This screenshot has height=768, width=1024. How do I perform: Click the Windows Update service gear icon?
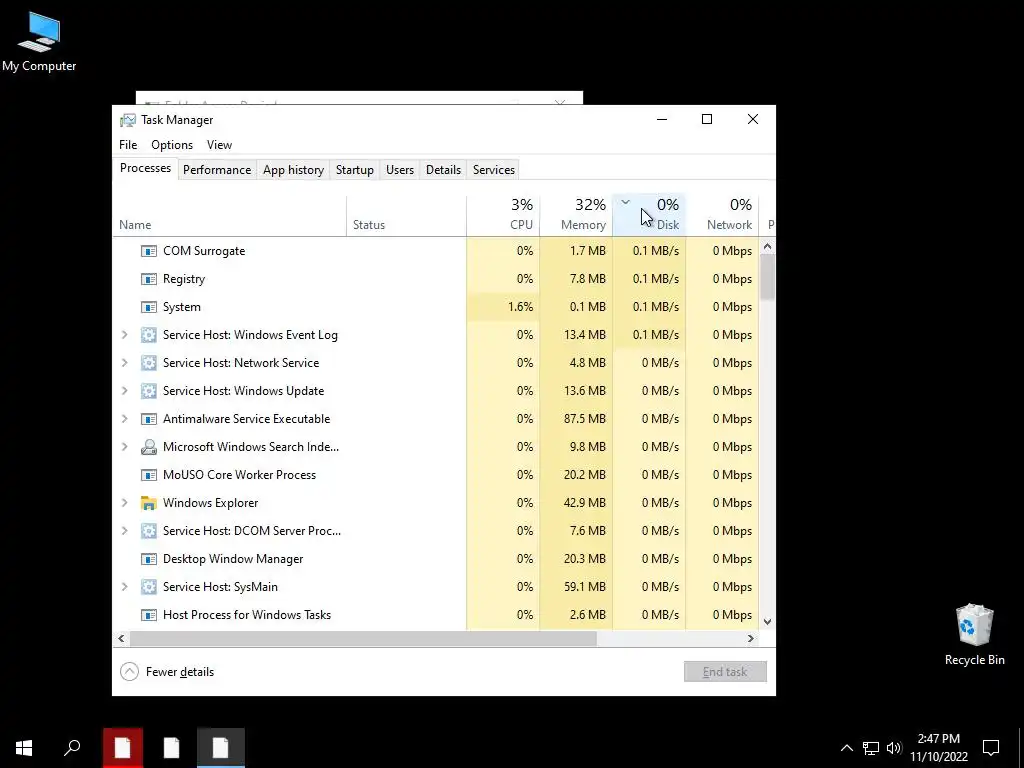149,391
